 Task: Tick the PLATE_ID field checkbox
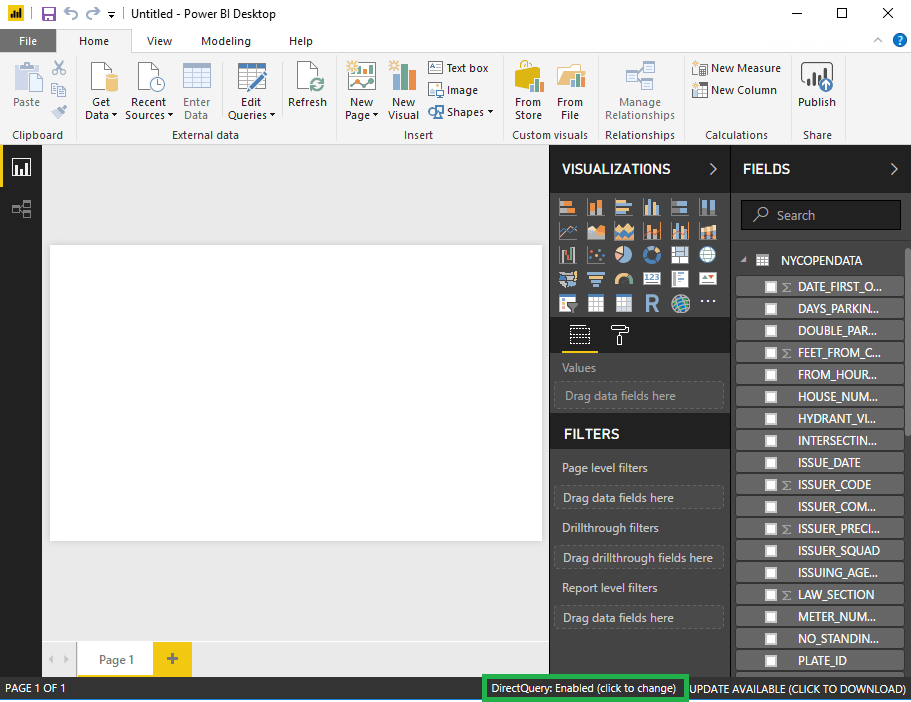771,661
